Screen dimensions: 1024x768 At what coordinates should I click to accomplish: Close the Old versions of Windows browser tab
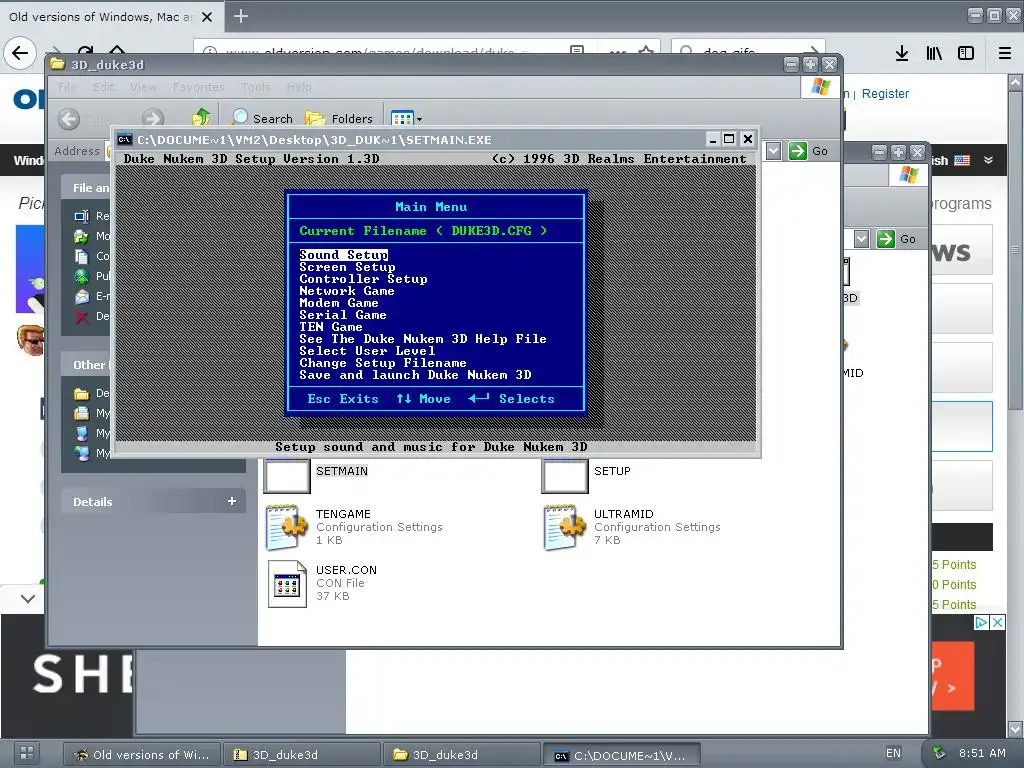[207, 17]
